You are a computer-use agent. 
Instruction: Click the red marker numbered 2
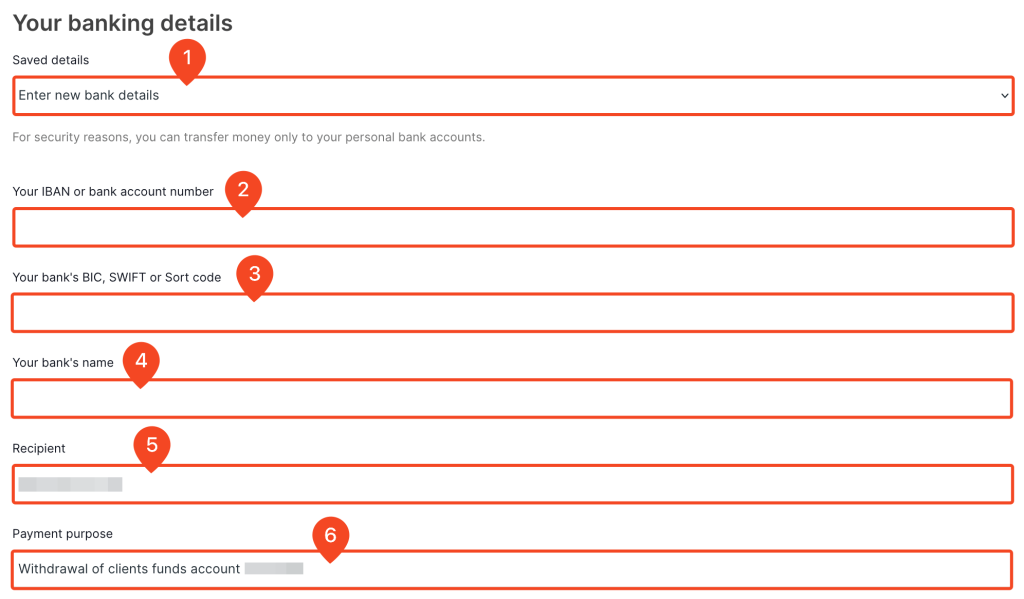(x=243, y=189)
